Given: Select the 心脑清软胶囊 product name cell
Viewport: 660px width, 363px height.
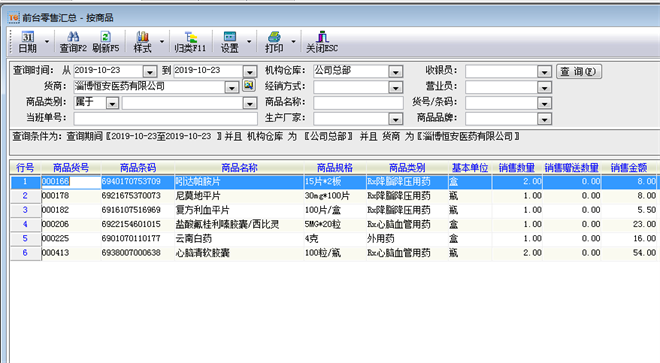Looking at the screenshot, I should tap(239, 253).
